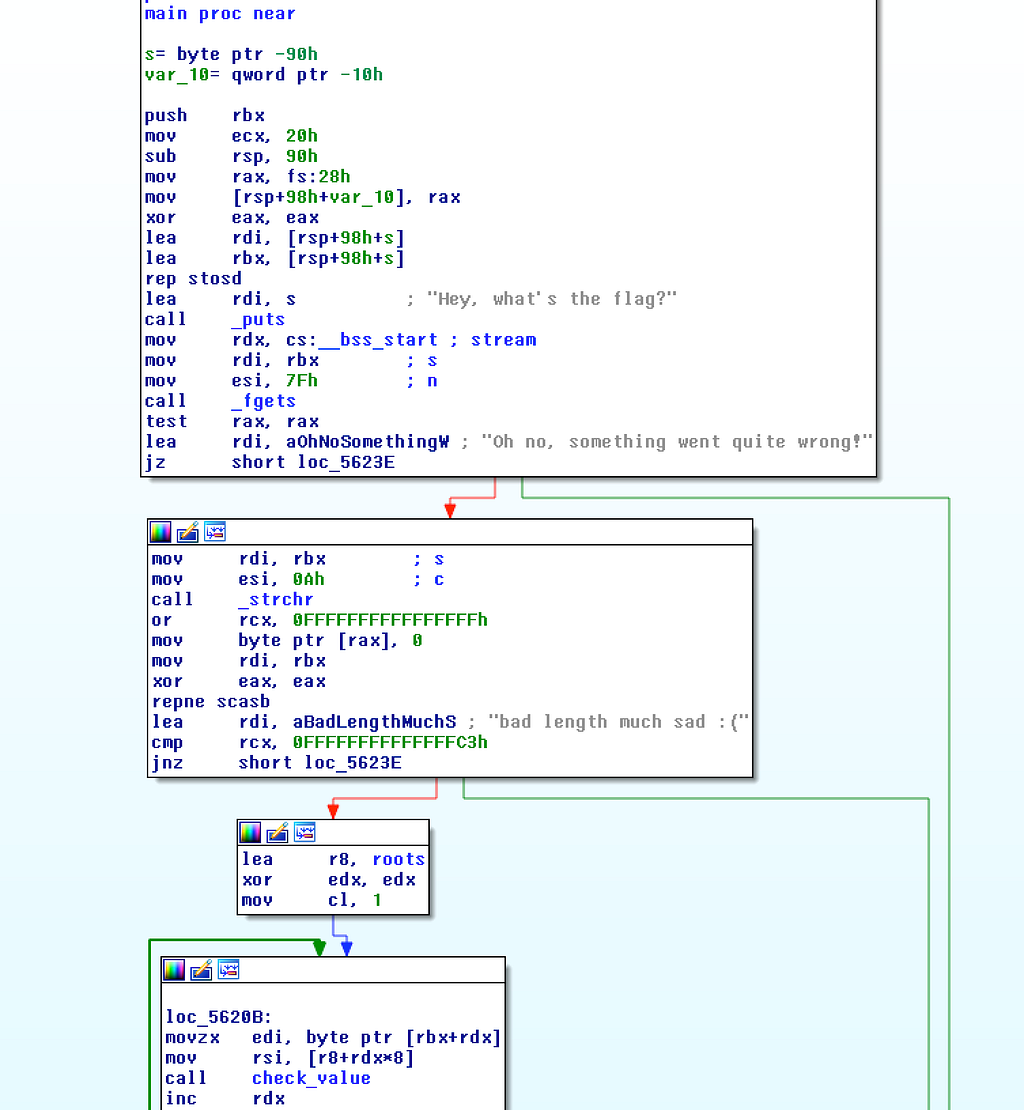Image resolution: width=1024 pixels, height=1110 pixels.
Task: Click the __bss_start stream reference
Action: coord(378,341)
